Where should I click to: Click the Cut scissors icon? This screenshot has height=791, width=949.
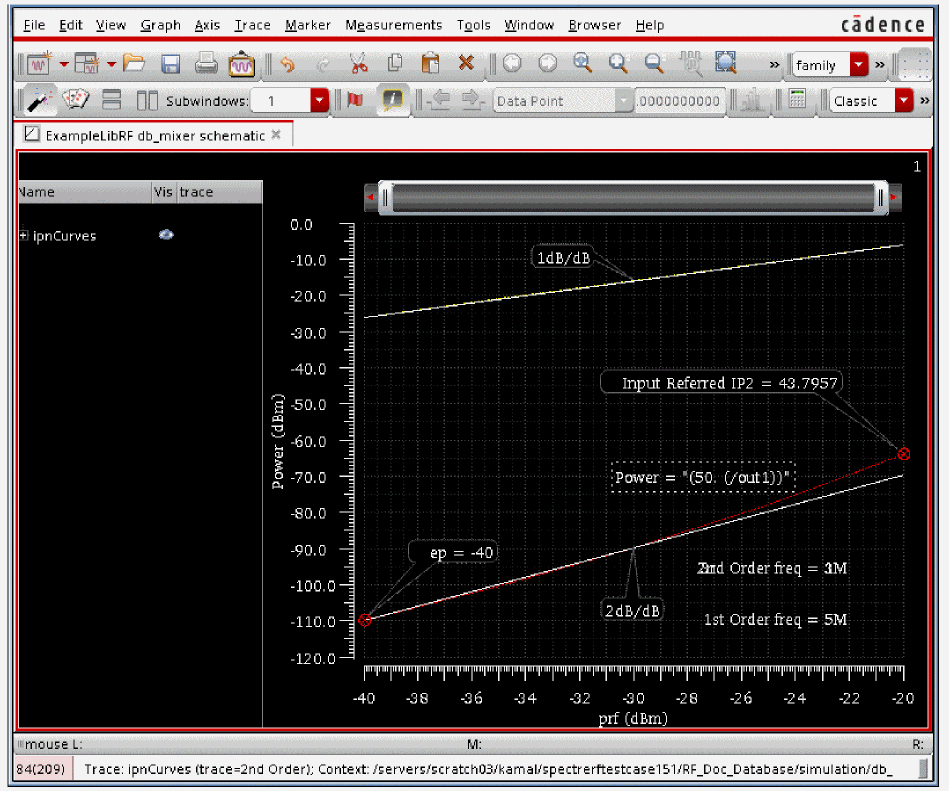click(358, 64)
